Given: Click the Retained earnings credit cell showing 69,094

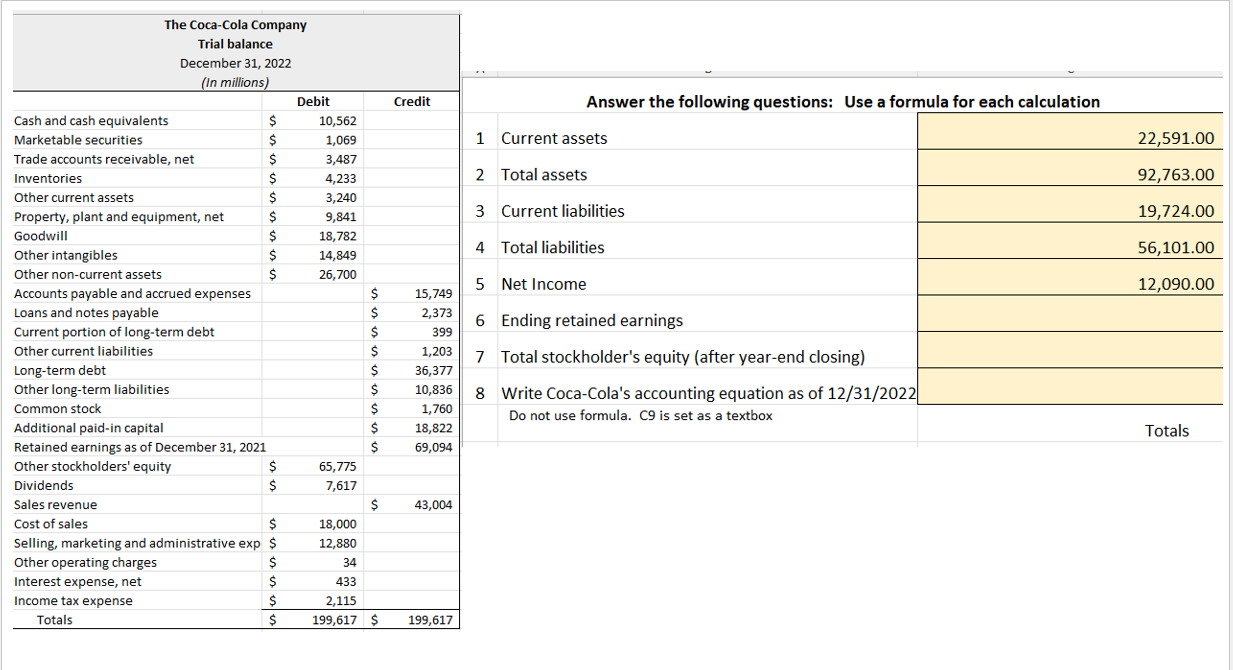Looking at the screenshot, I should 432,447.
